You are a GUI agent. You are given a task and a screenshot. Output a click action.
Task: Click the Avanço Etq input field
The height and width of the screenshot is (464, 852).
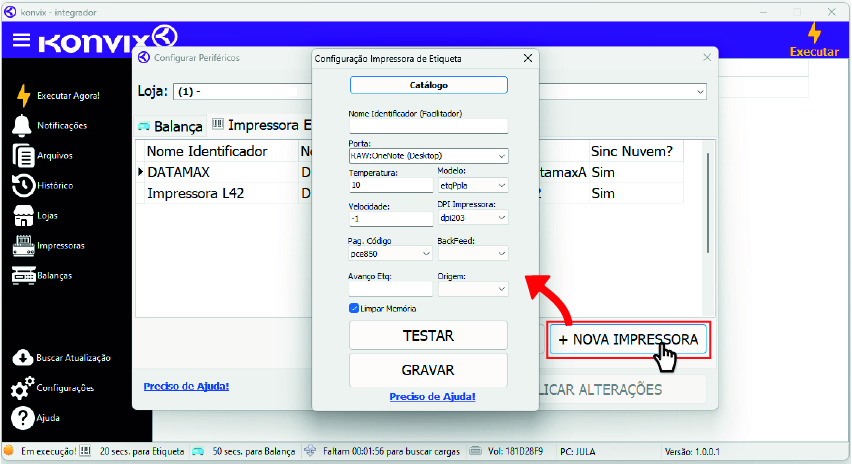tap(390, 289)
